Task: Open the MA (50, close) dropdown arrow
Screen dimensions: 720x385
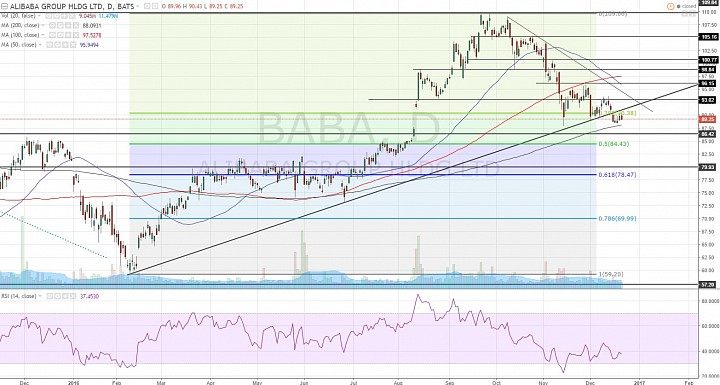Action: (x=40, y=45)
